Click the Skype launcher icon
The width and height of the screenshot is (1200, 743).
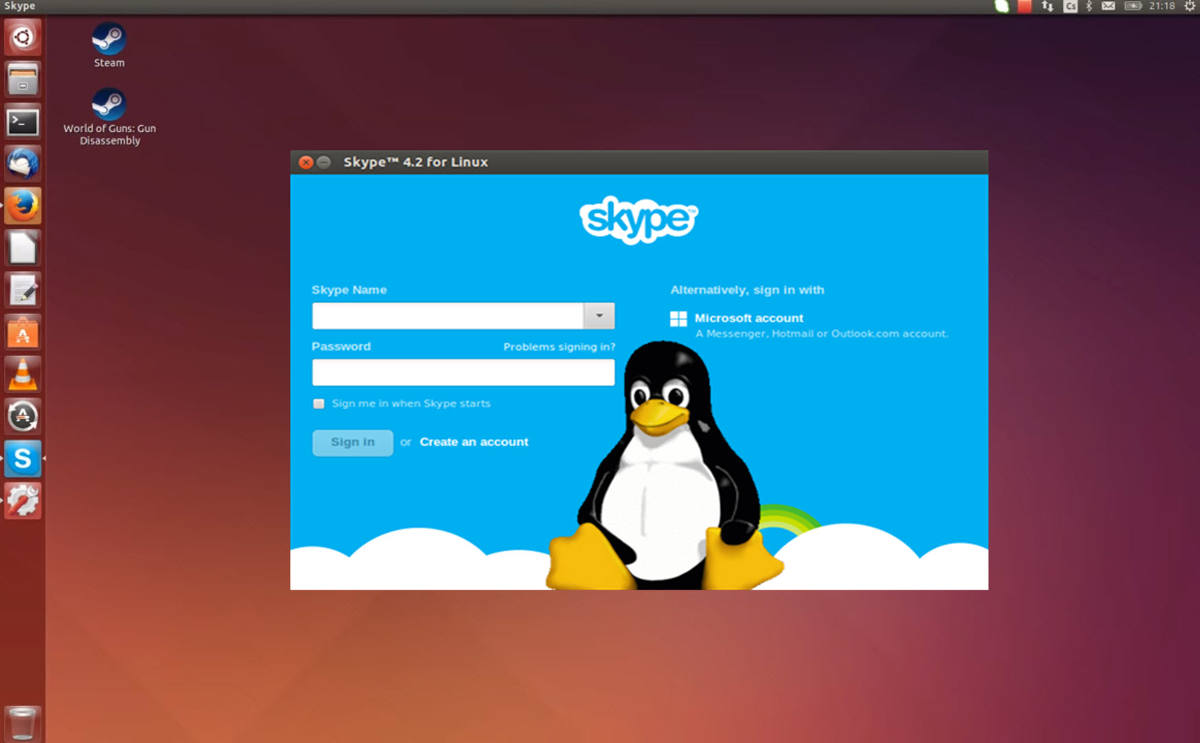coord(22,458)
